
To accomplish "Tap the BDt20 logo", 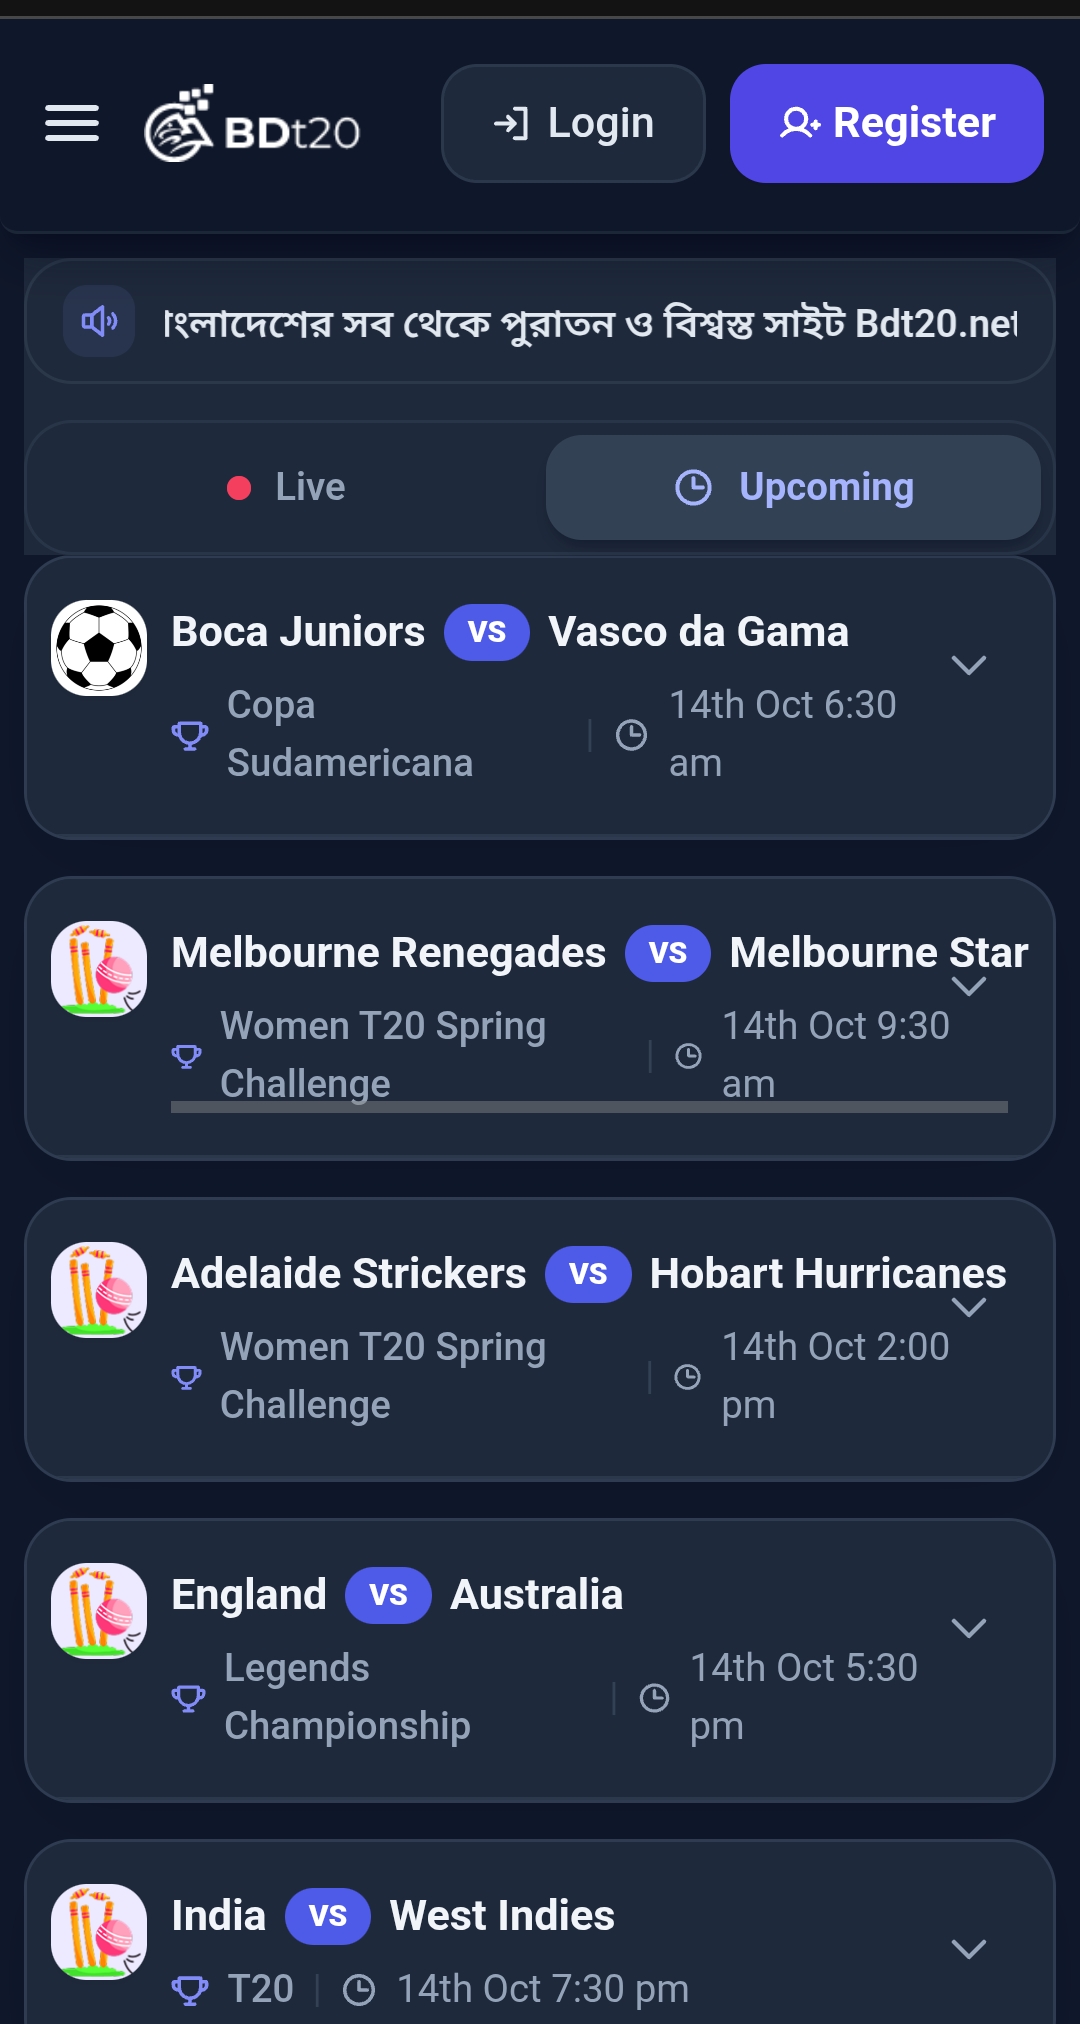I will pos(252,123).
